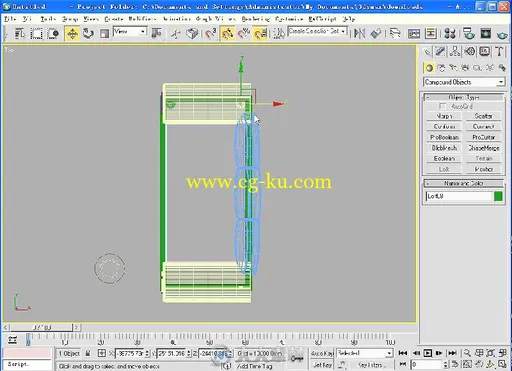Open the Mirror tool in main toolbar
The width and height of the screenshot is (512, 371).
click(x=360, y=33)
